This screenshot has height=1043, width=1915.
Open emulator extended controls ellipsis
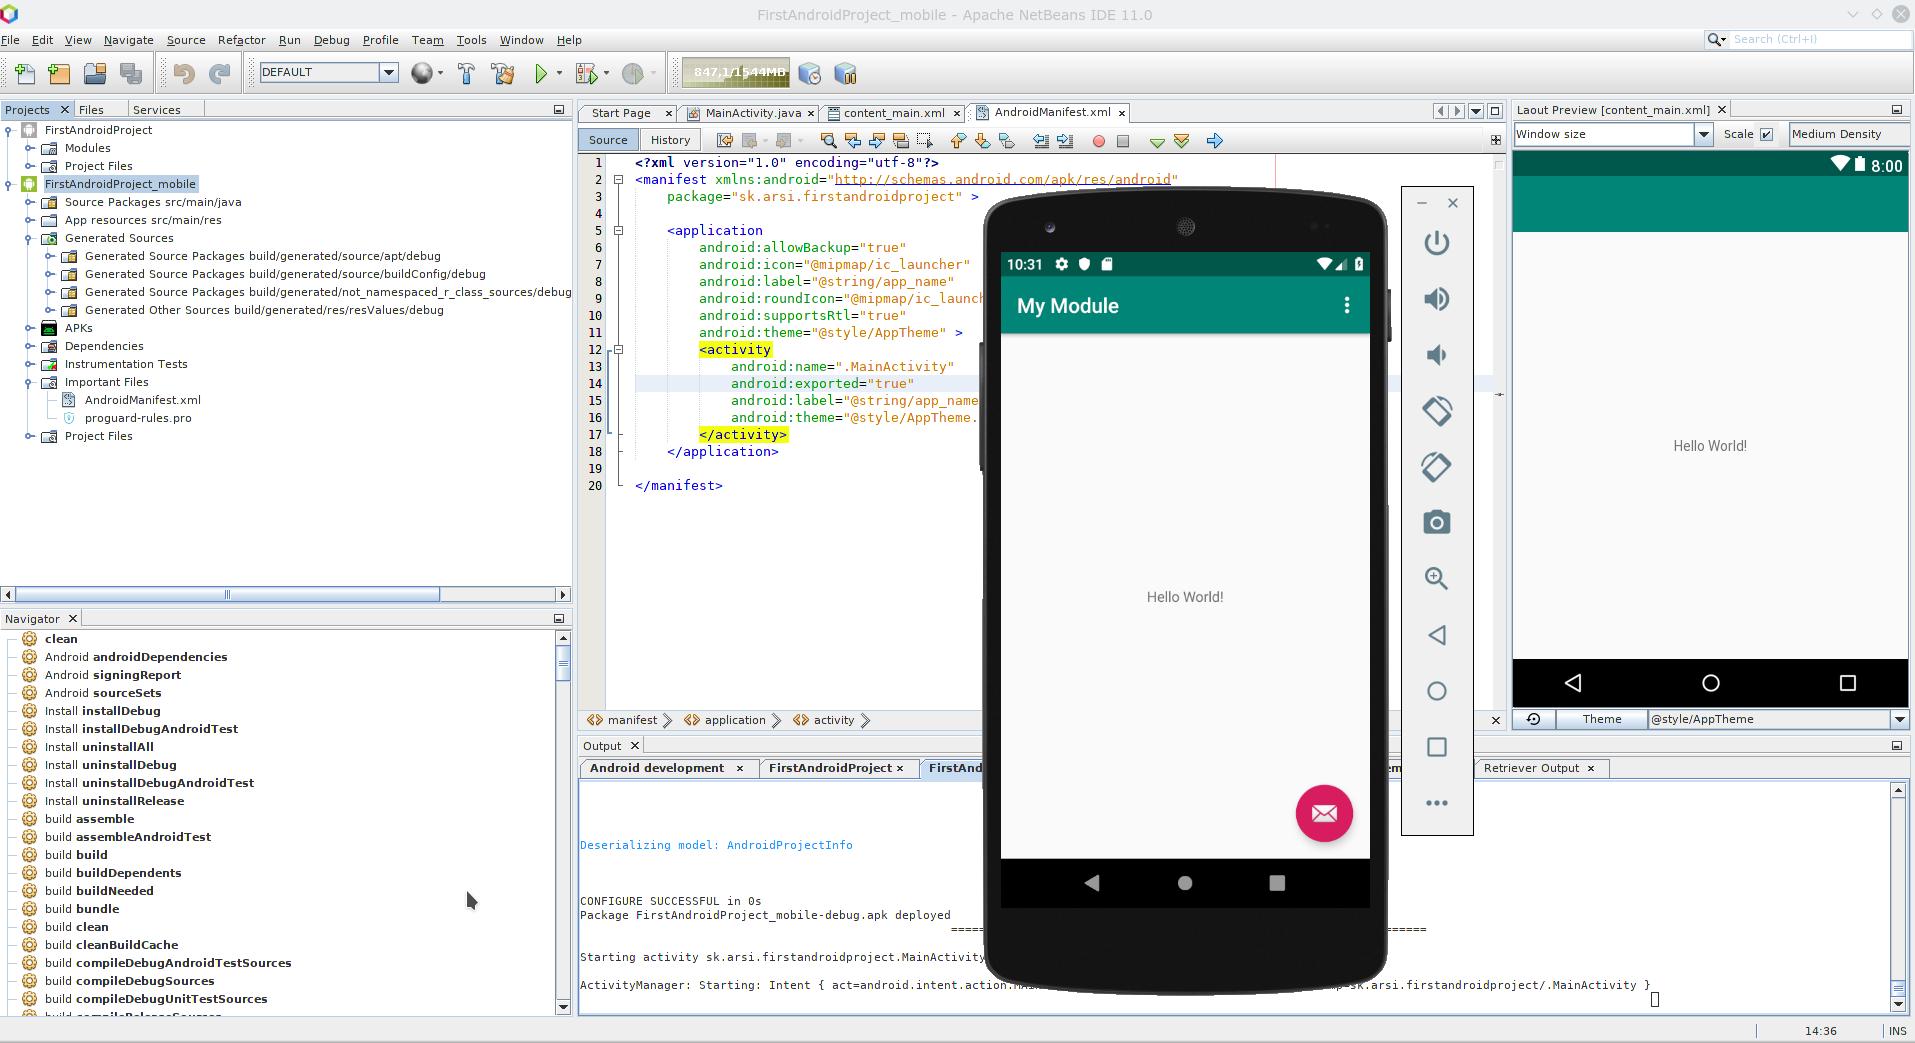(x=1437, y=803)
